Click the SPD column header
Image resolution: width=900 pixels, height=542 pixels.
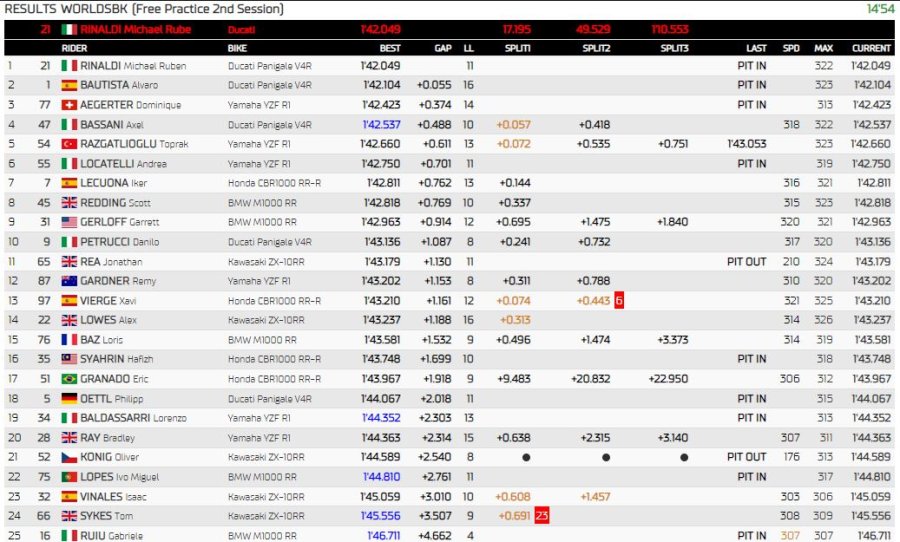pos(791,48)
